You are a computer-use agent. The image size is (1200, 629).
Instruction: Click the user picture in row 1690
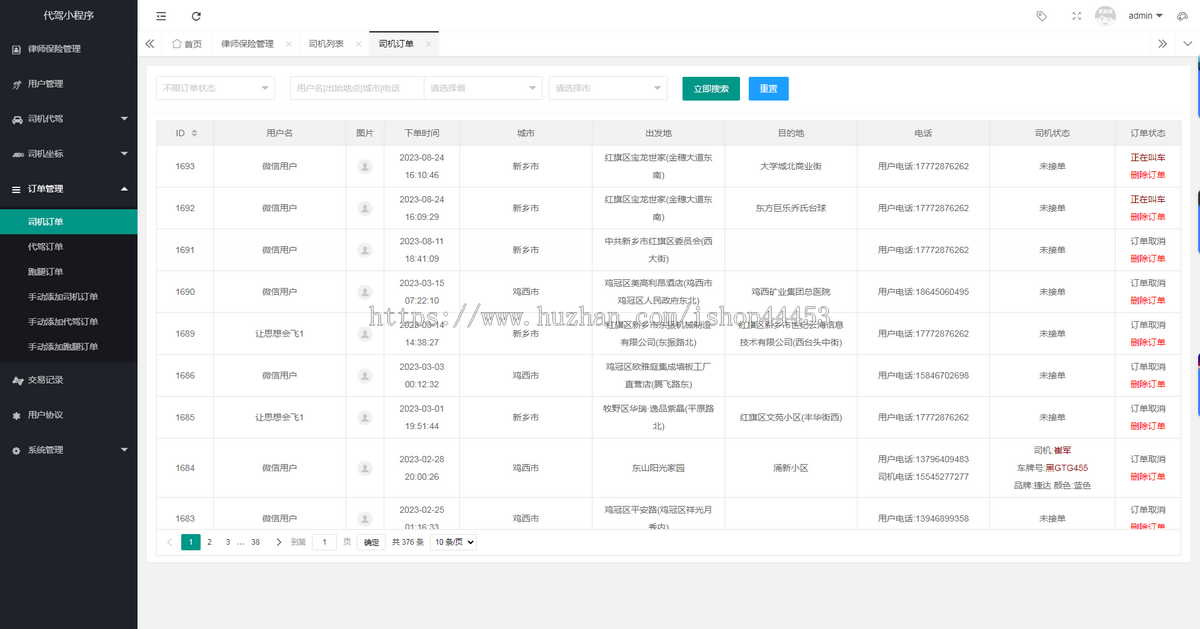pyautogui.click(x=365, y=292)
